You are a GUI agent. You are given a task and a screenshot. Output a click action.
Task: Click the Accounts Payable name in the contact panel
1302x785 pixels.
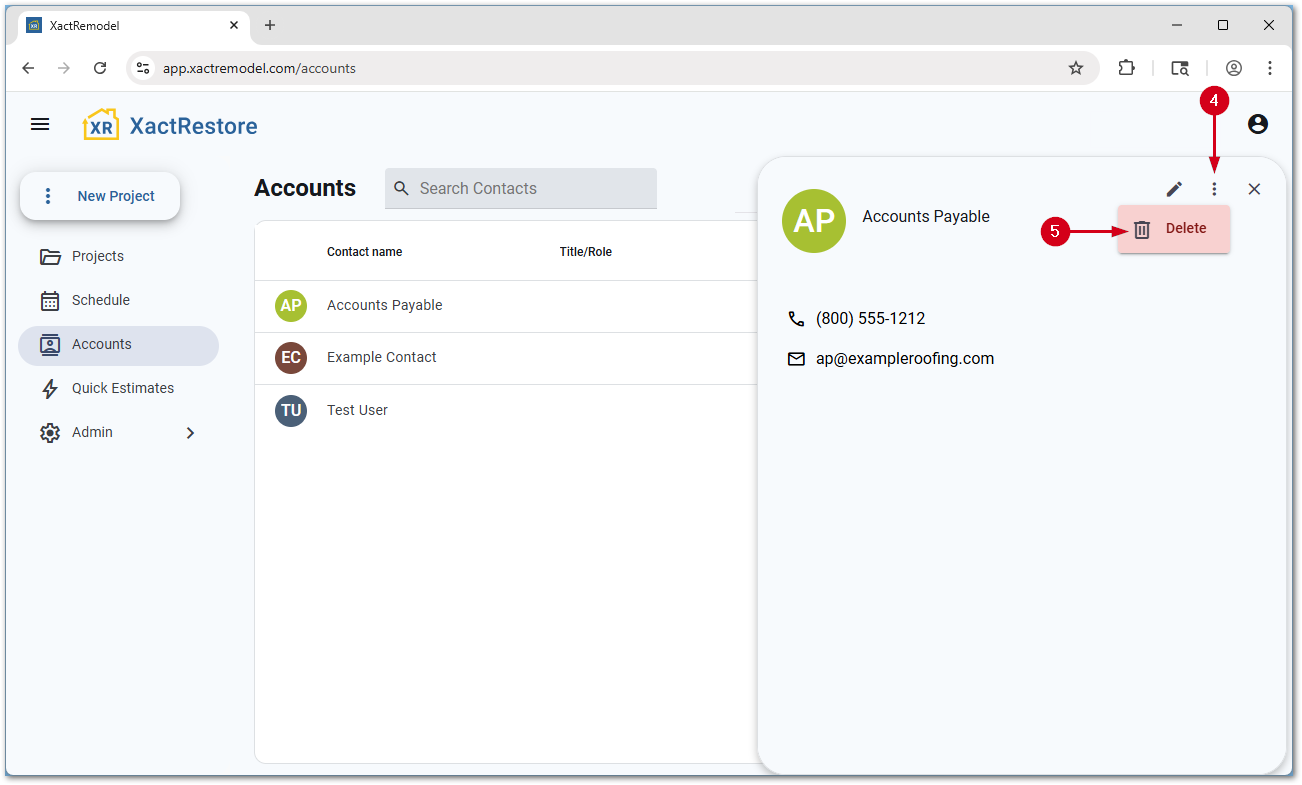[926, 216]
